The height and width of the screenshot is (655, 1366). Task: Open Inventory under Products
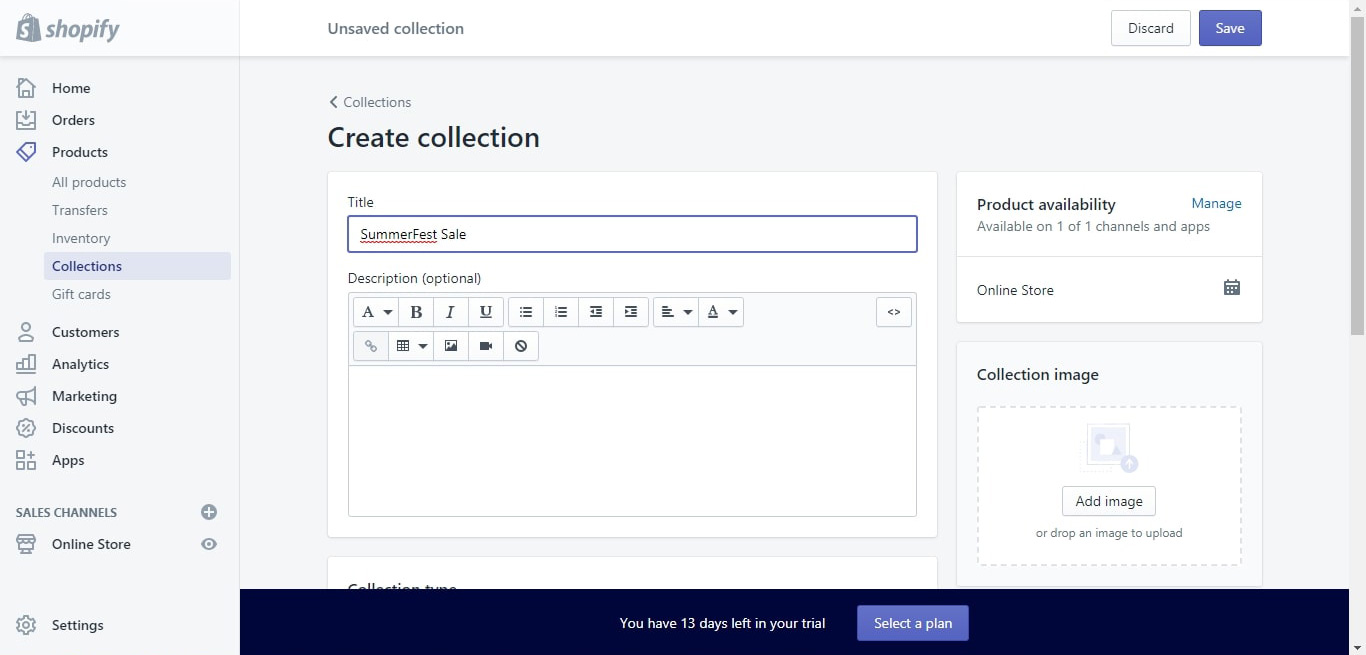tap(81, 238)
